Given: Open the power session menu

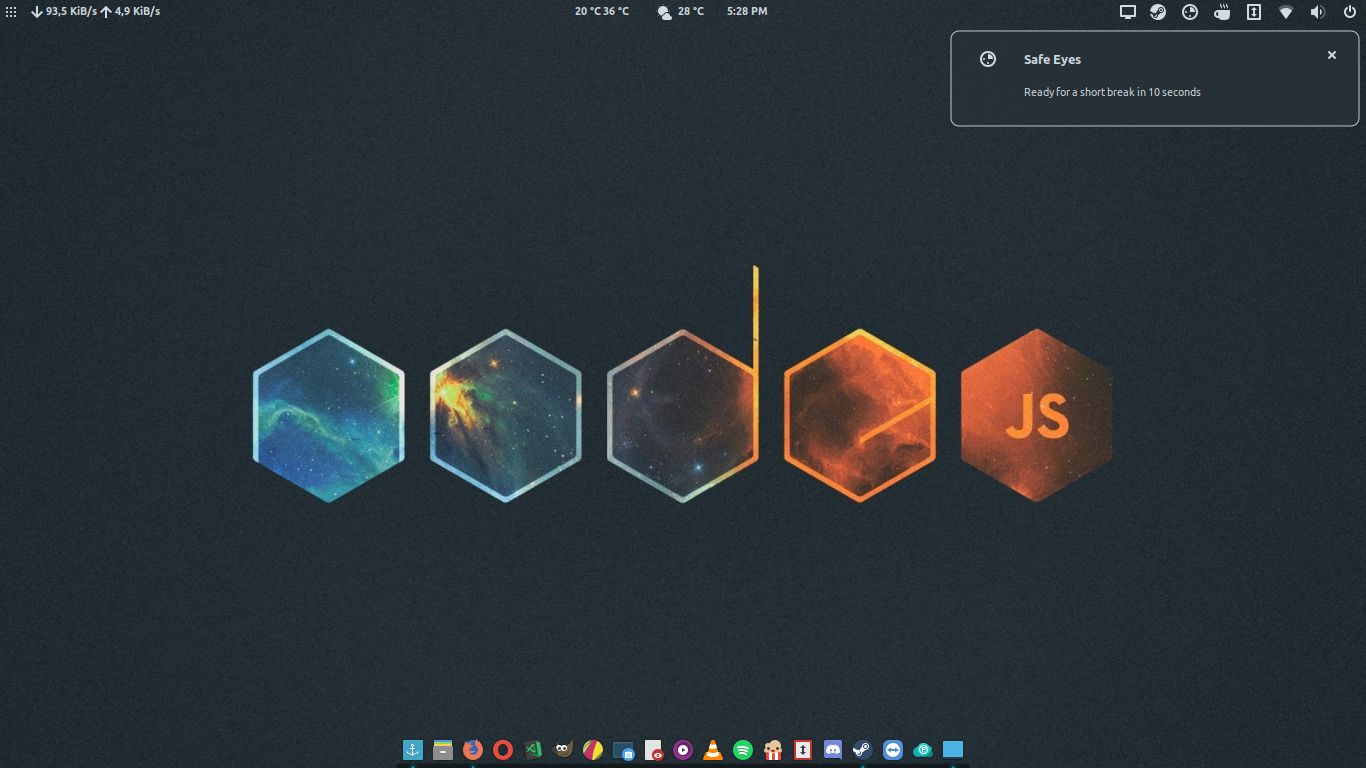Looking at the screenshot, I should 1349,12.
